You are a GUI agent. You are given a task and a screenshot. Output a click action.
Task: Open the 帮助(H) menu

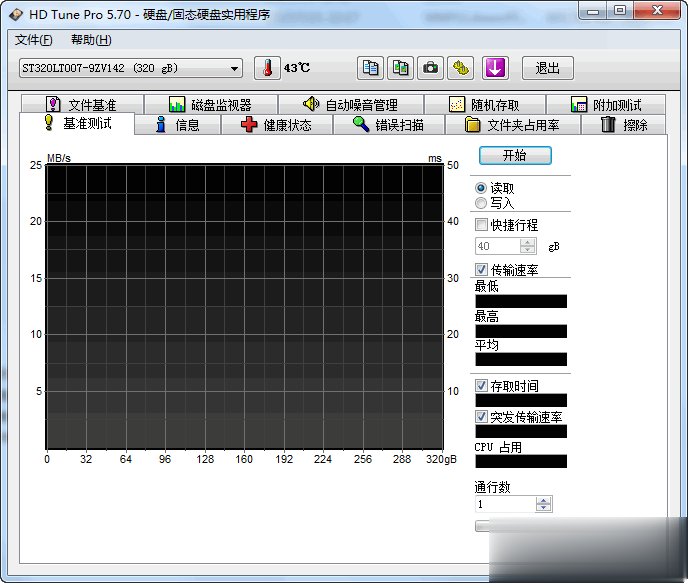coord(91,40)
